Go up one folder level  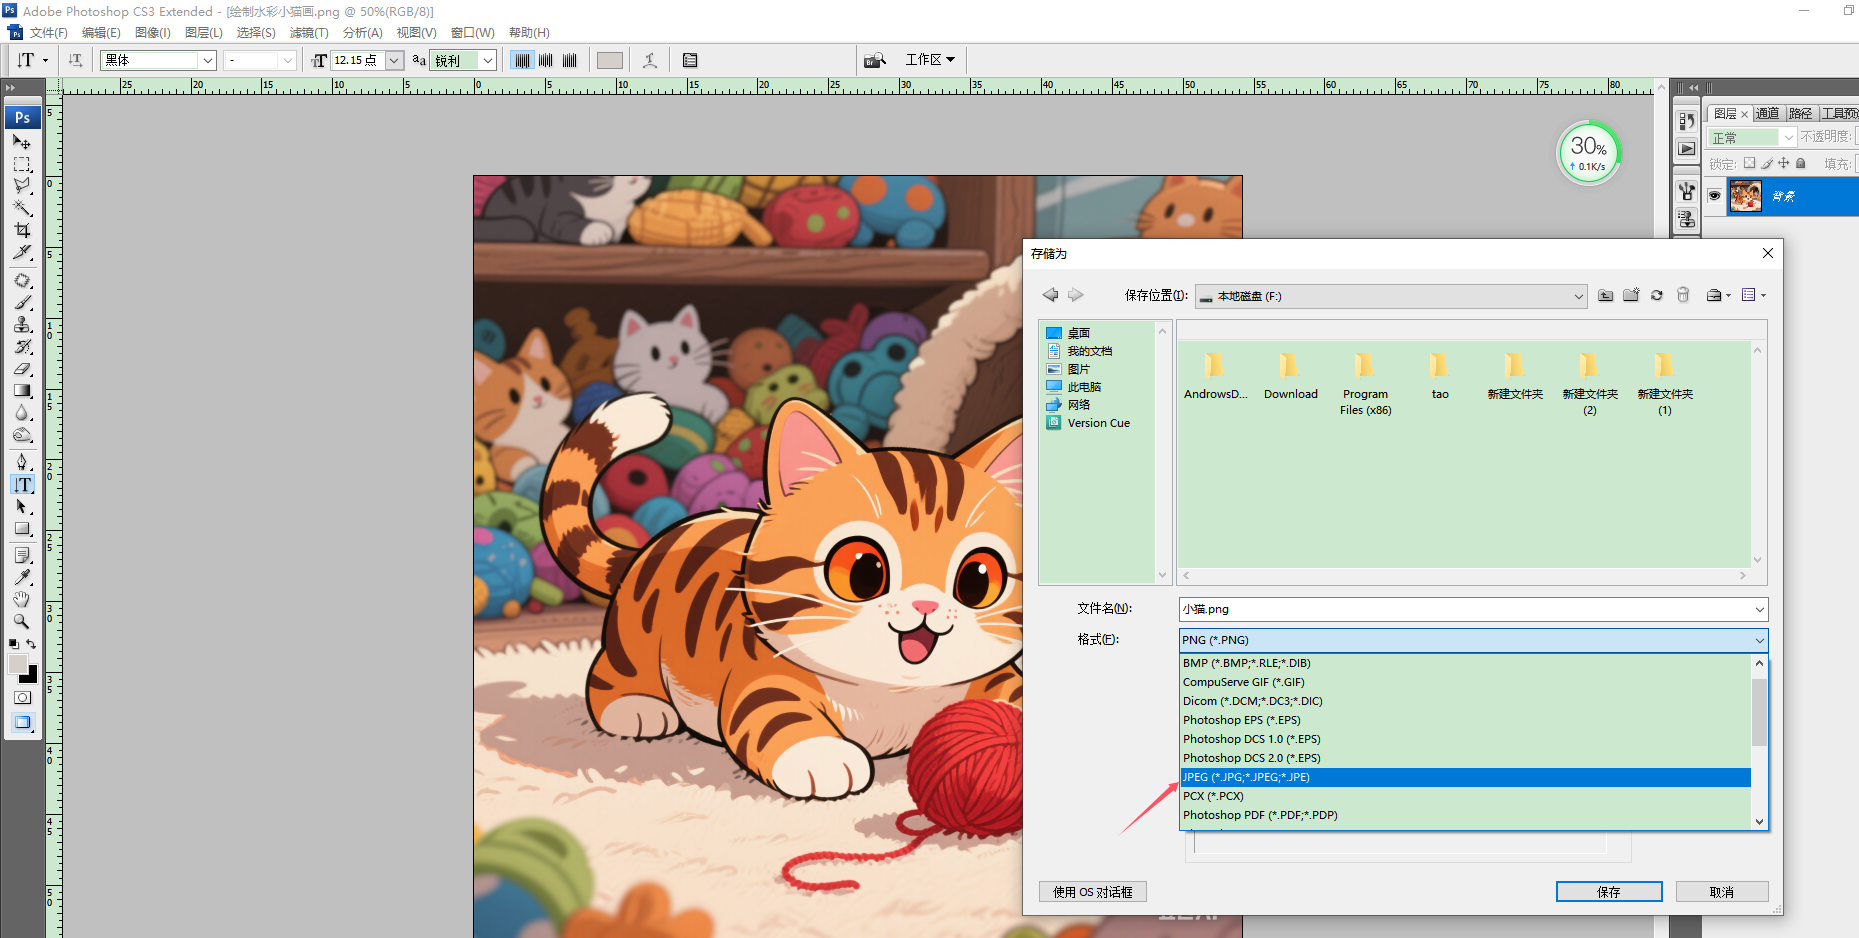tap(1605, 295)
